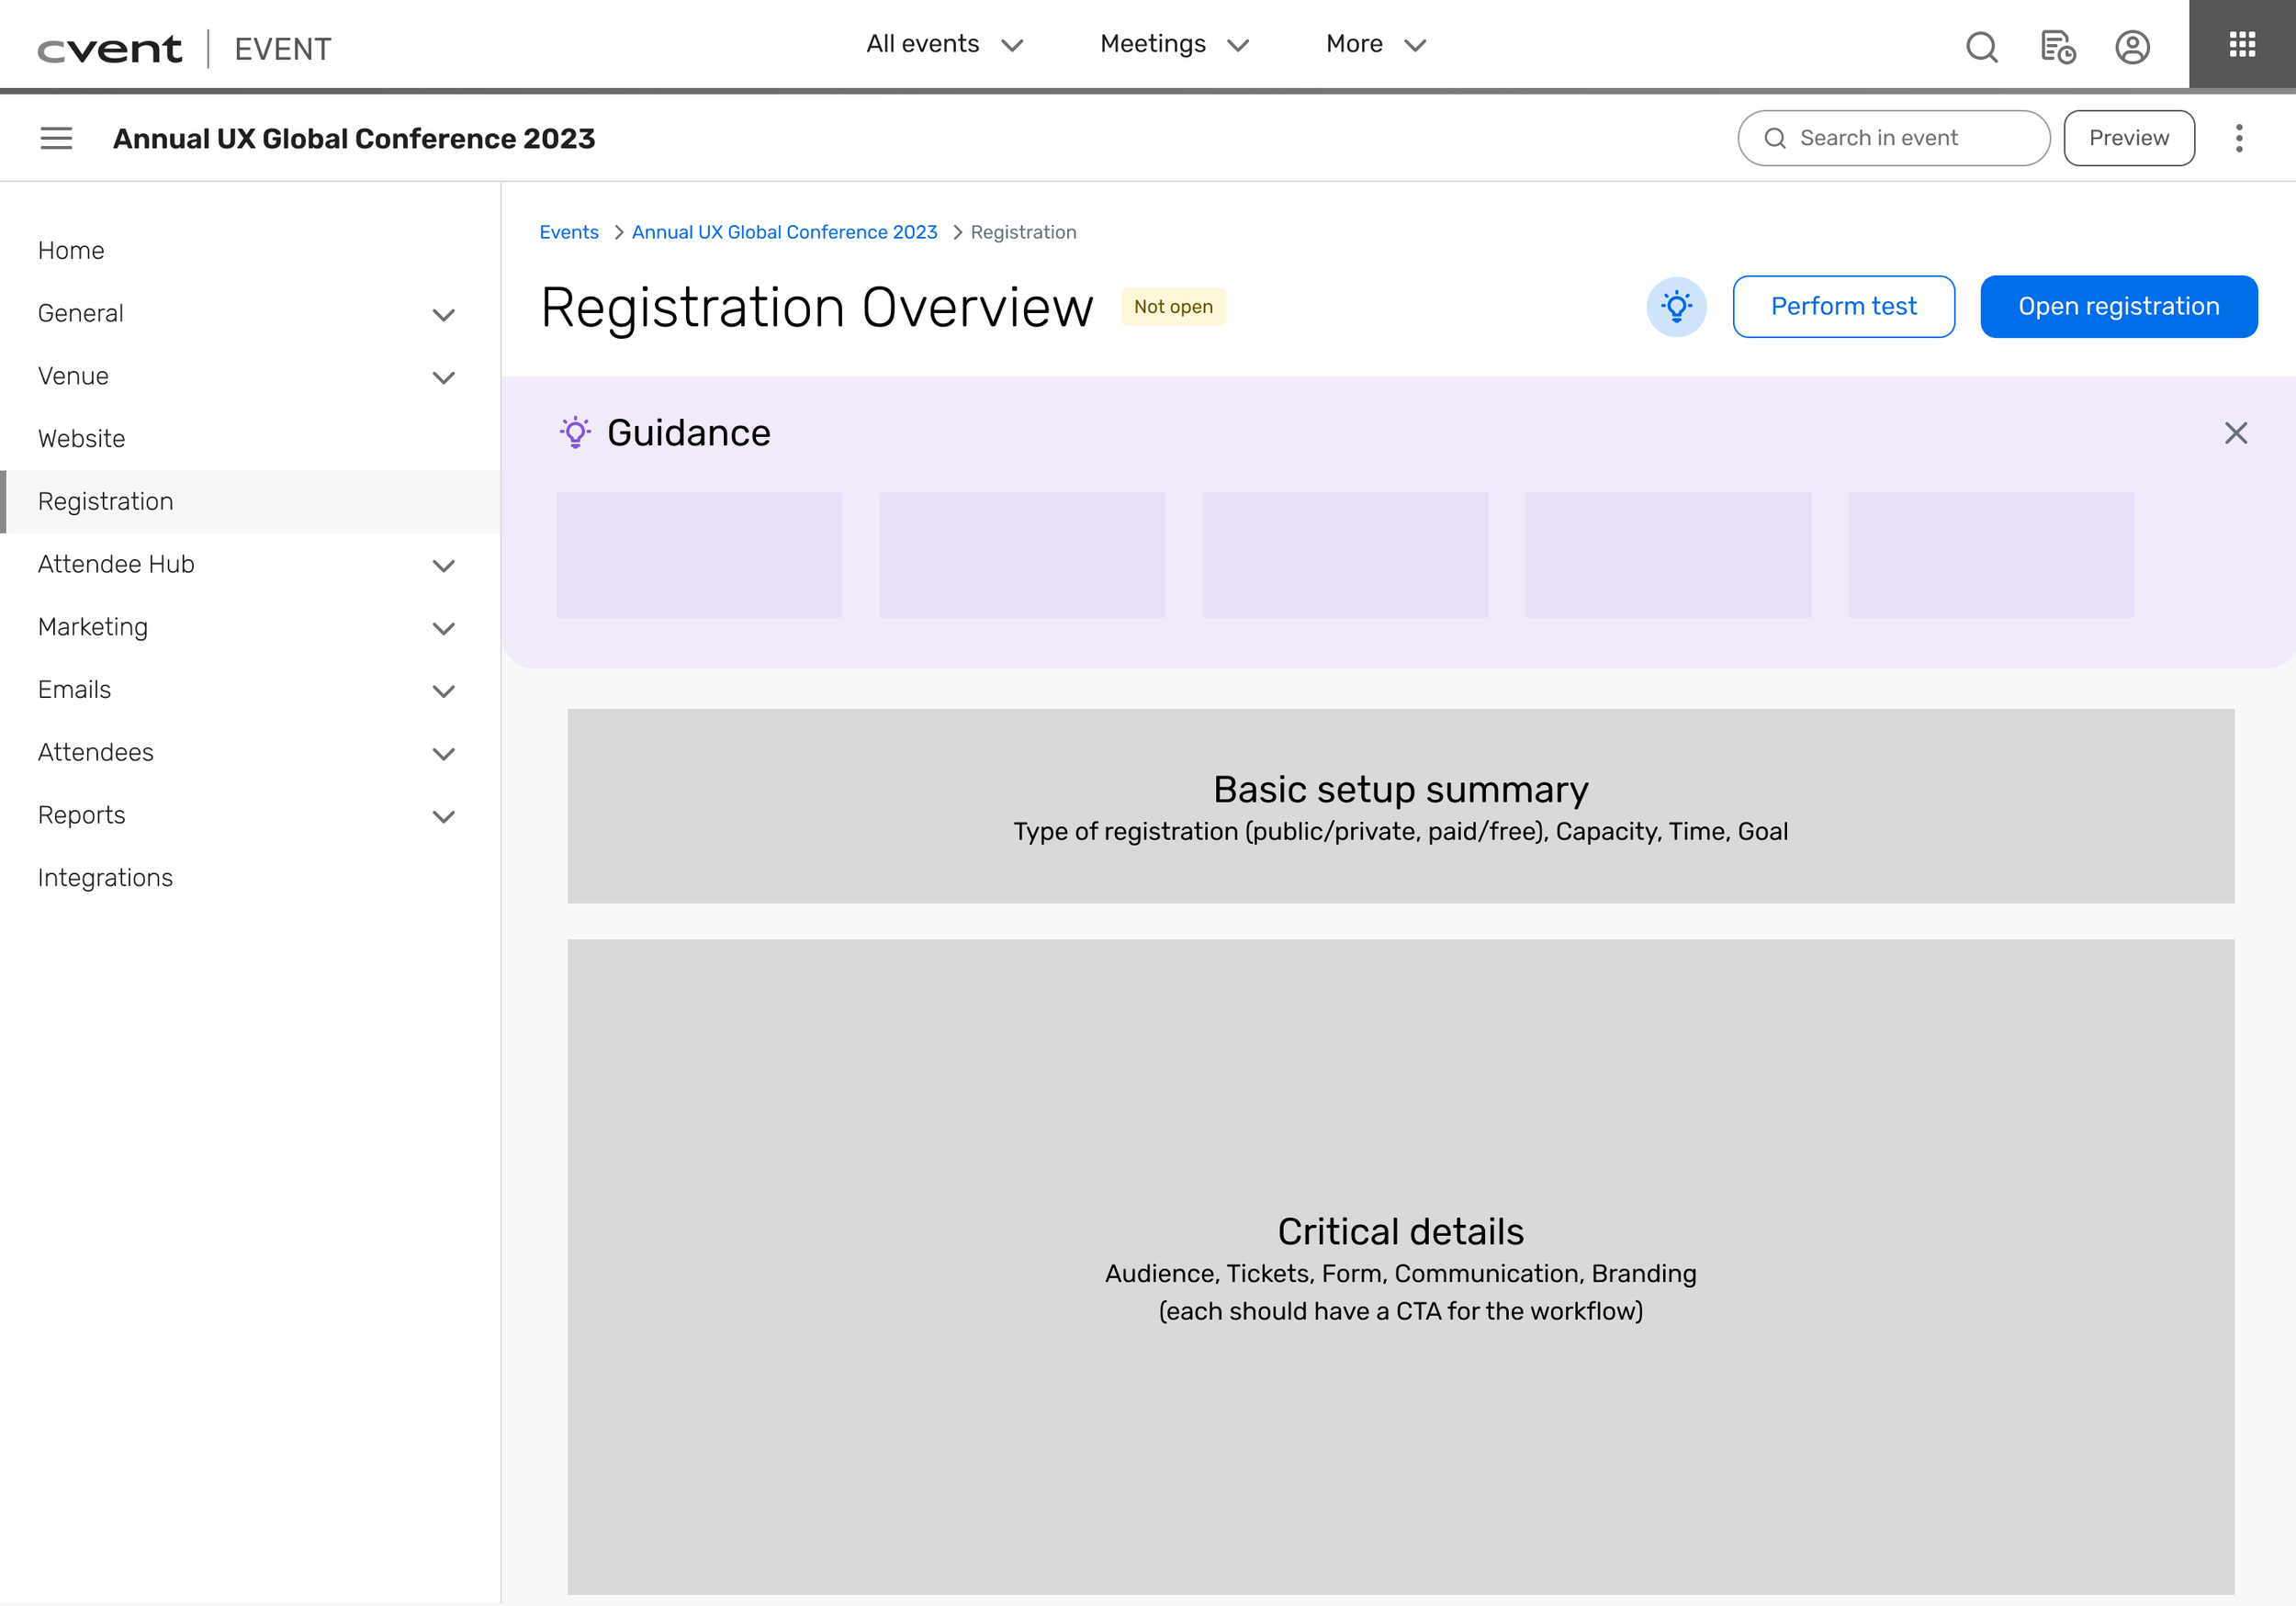Toggle the hamburger side navigation menu
The height and width of the screenshot is (1606, 2296).
(56, 138)
